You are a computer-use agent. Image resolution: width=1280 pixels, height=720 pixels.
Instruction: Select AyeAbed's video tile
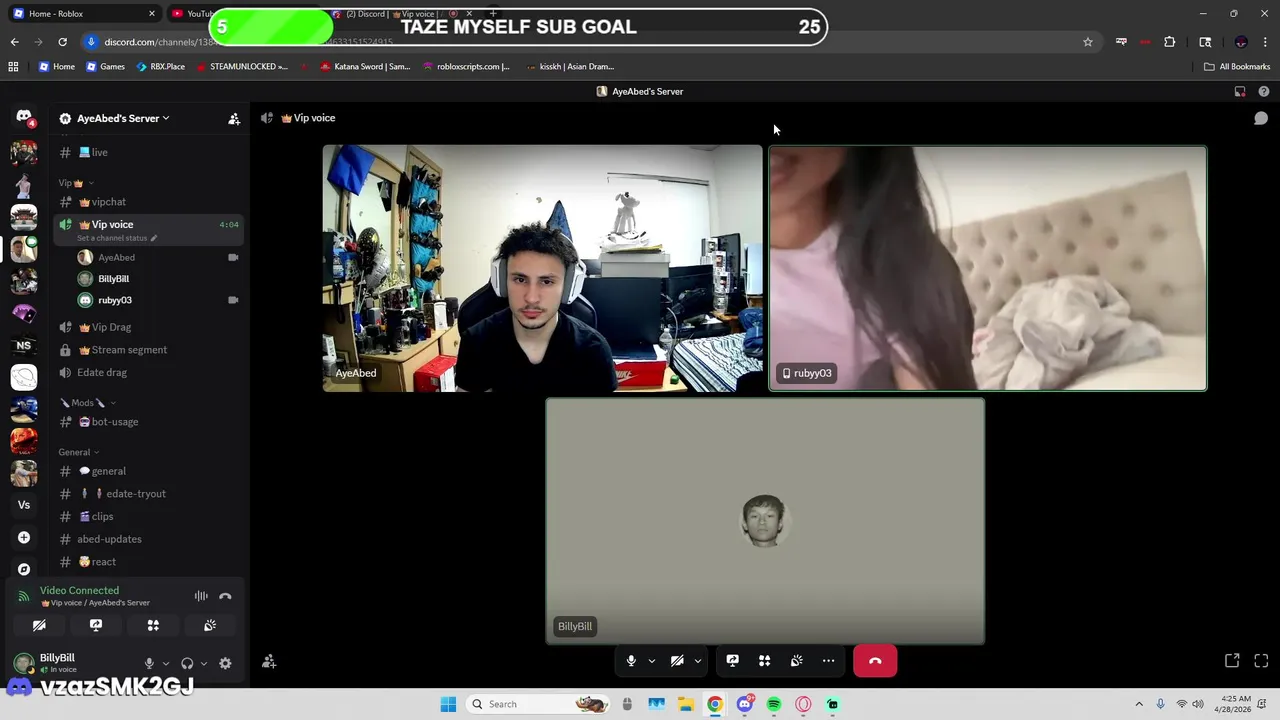click(x=542, y=268)
